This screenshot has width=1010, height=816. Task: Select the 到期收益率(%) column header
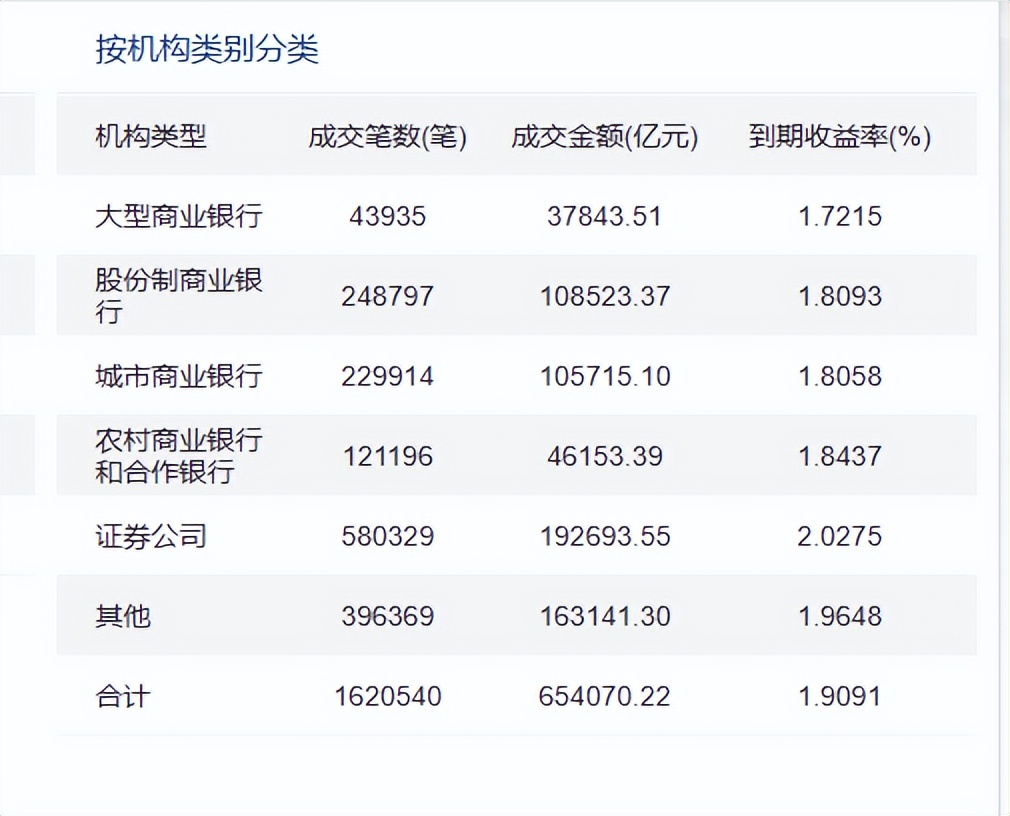pos(839,136)
